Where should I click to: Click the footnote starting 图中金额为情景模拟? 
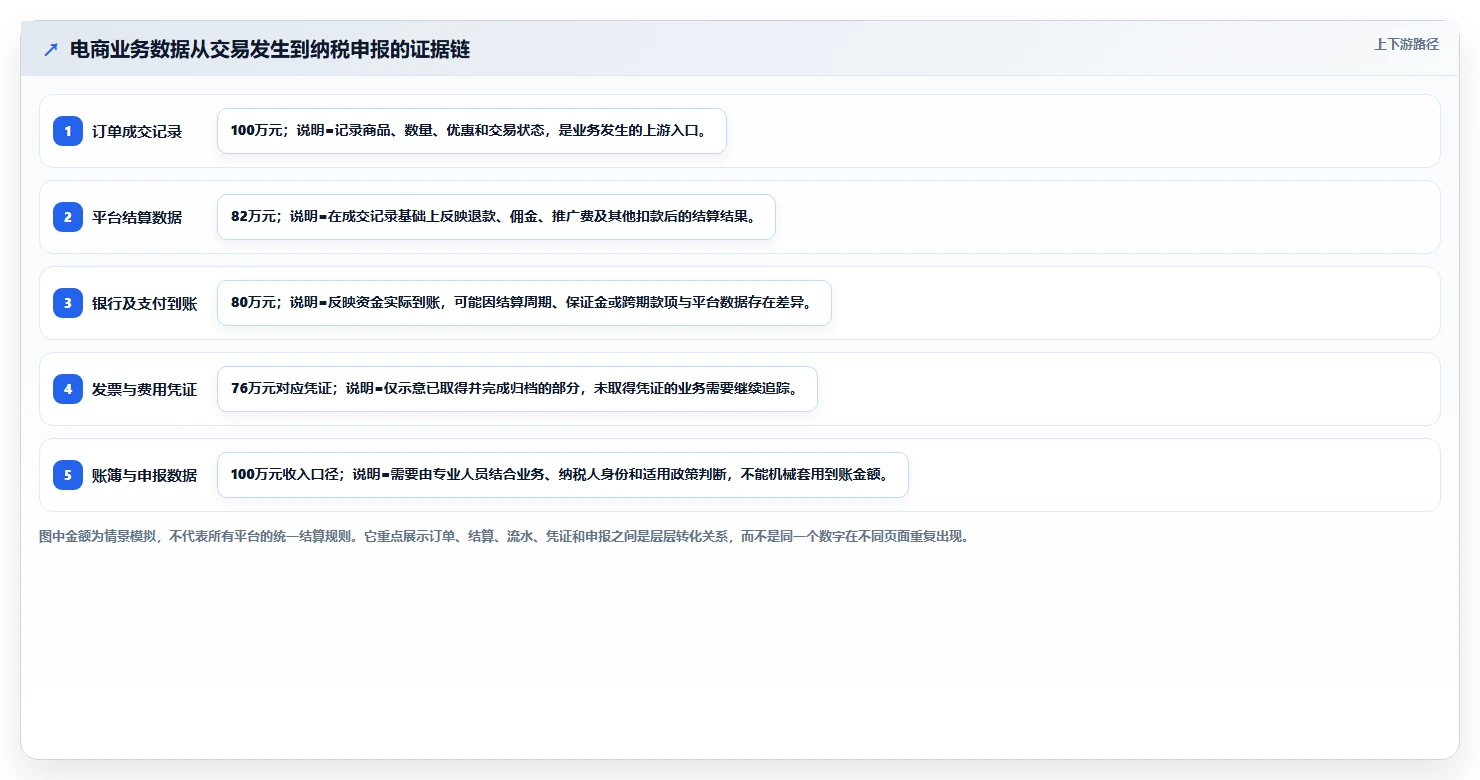point(504,536)
